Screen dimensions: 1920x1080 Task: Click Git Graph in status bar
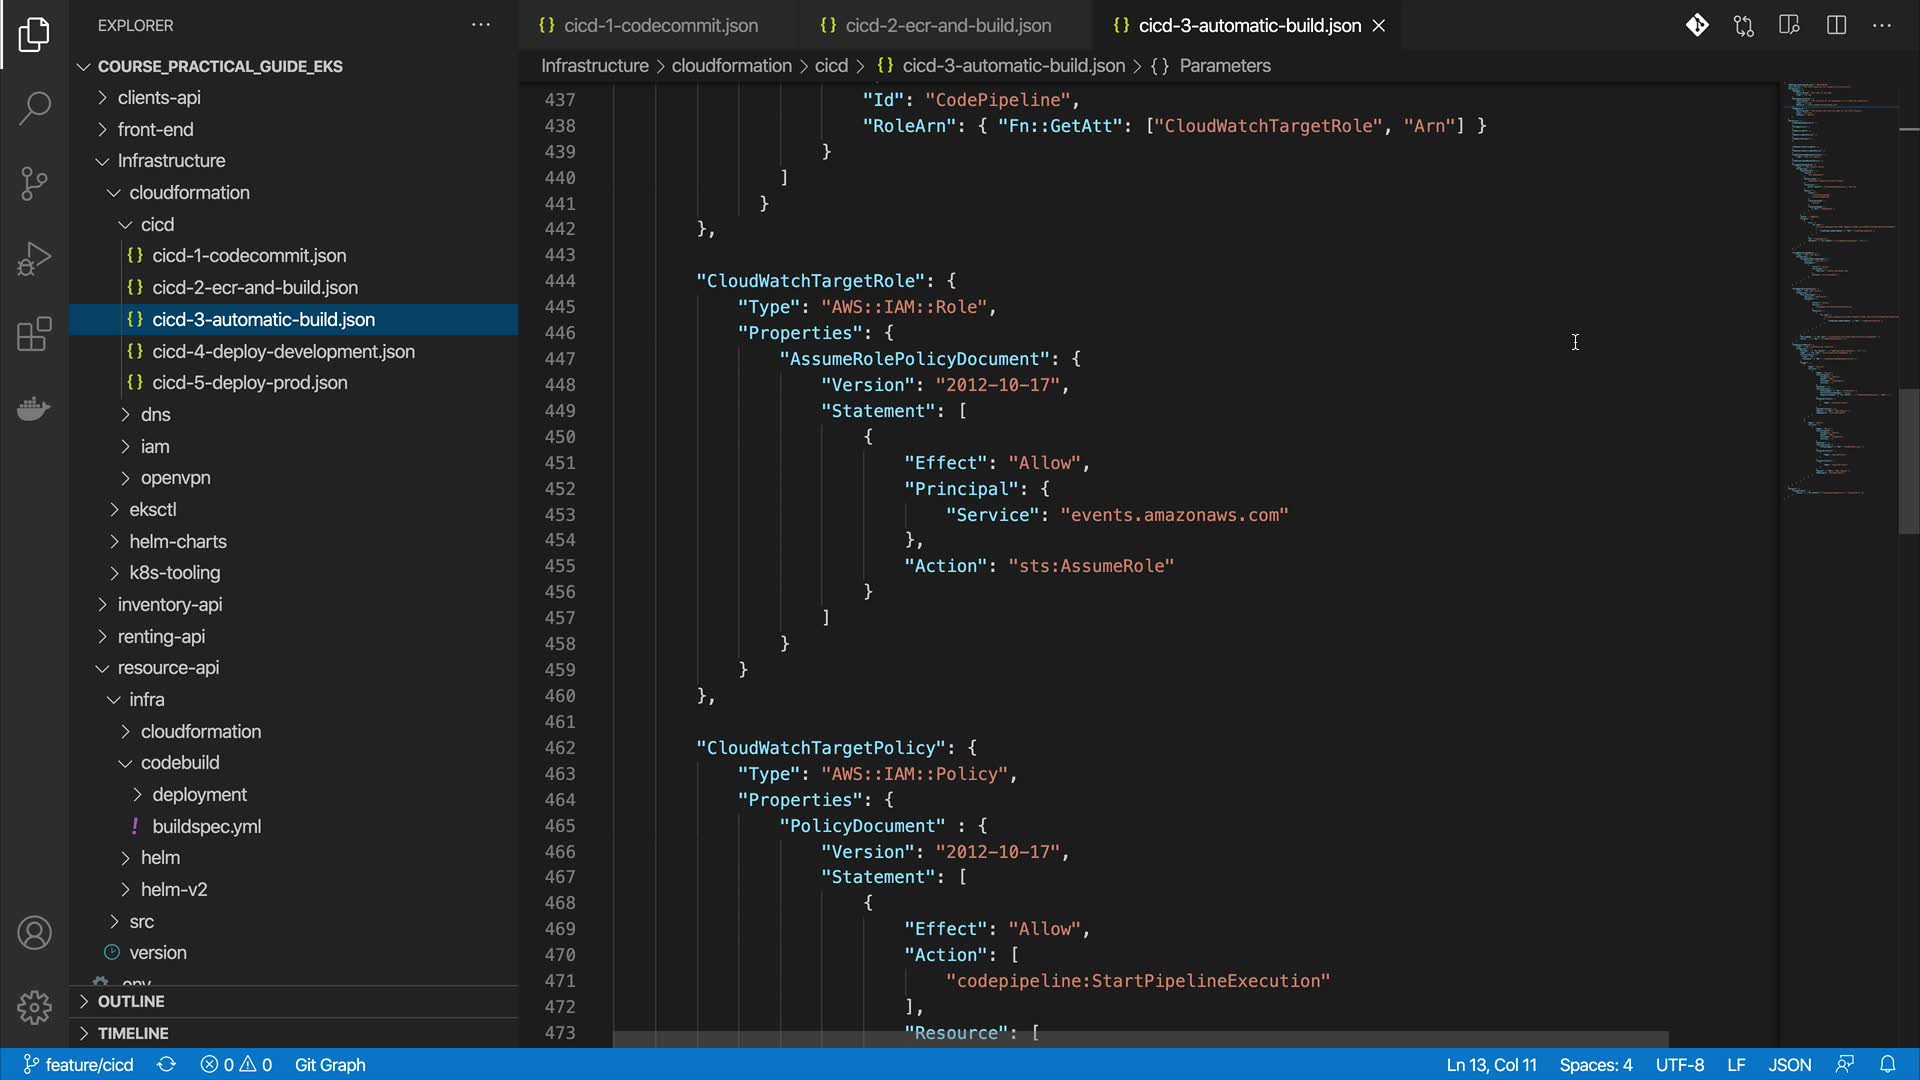(x=330, y=1065)
